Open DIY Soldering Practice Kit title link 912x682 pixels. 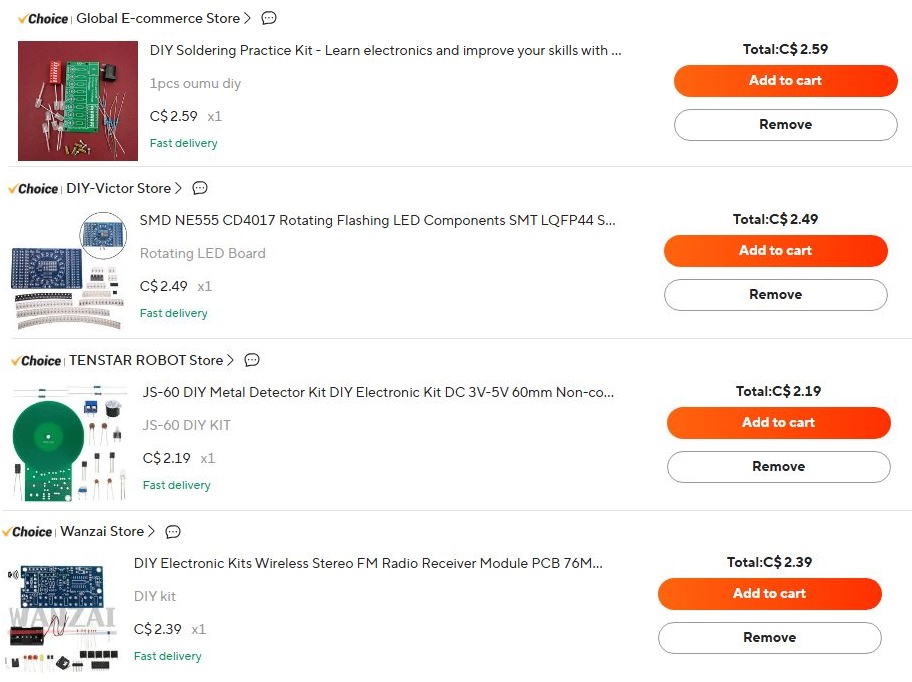[x=385, y=50]
